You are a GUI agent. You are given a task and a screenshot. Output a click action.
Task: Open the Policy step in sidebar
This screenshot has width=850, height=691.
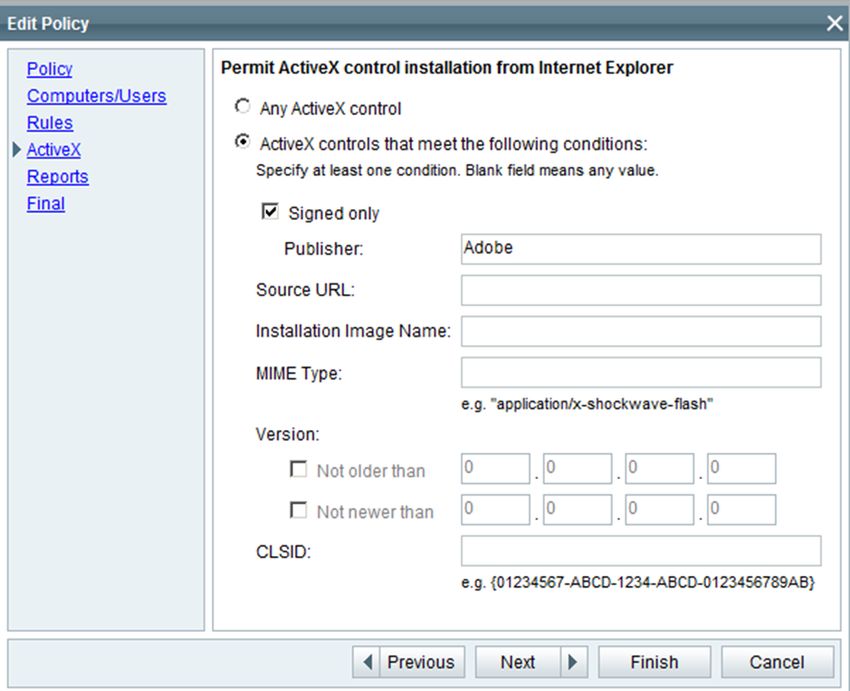[x=49, y=69]
